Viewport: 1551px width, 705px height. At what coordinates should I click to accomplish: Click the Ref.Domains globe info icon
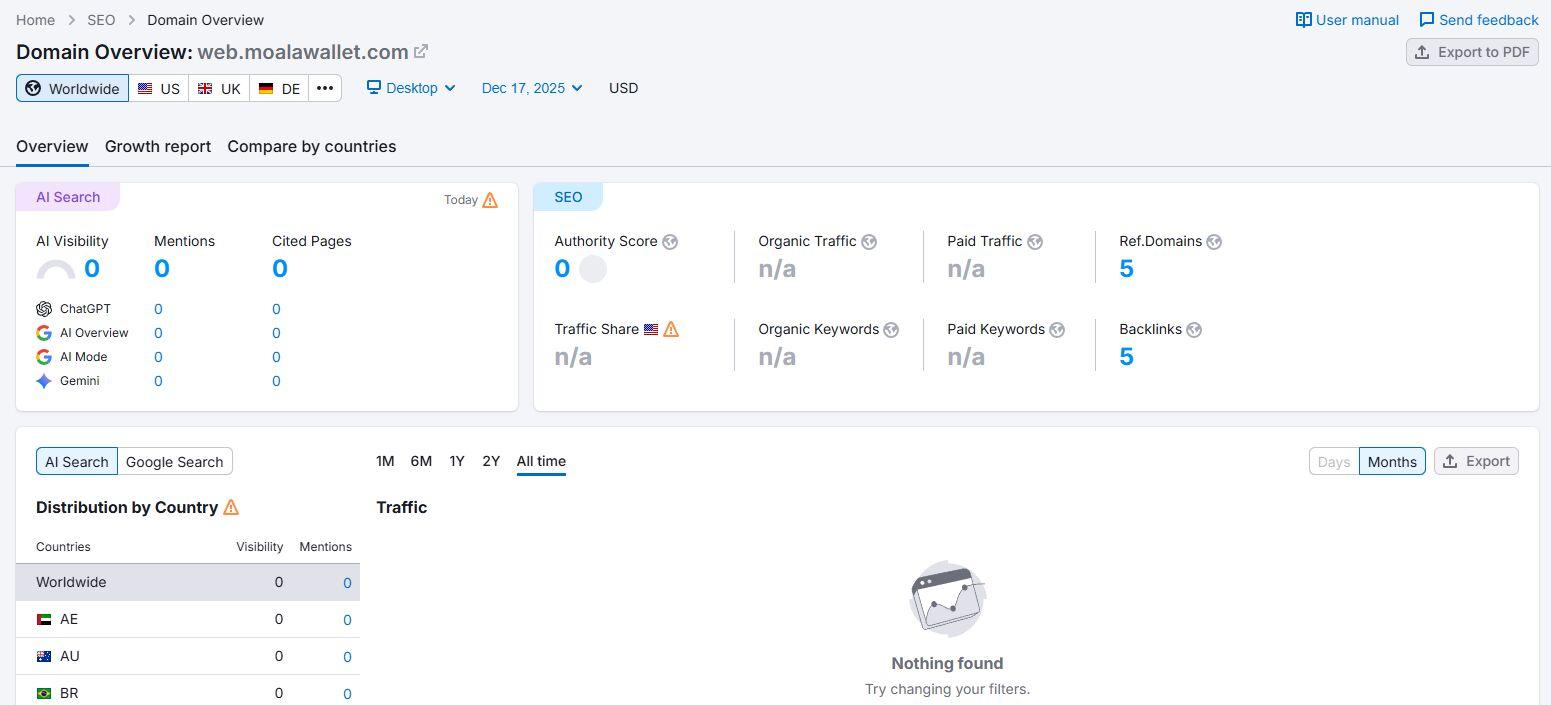1214,242
